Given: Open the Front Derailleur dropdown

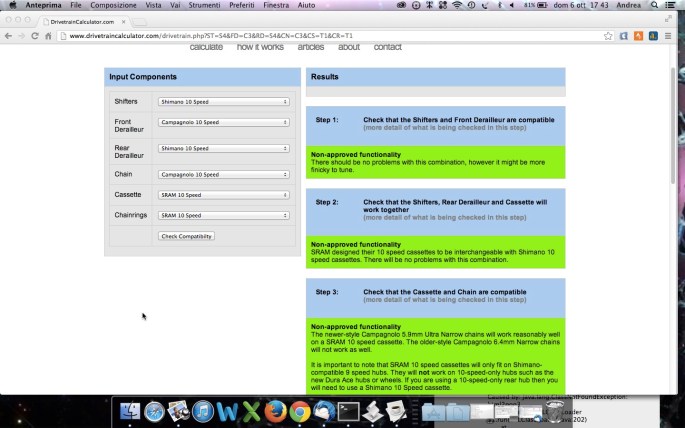Looking at the screenshot, I should pos(224,122).
